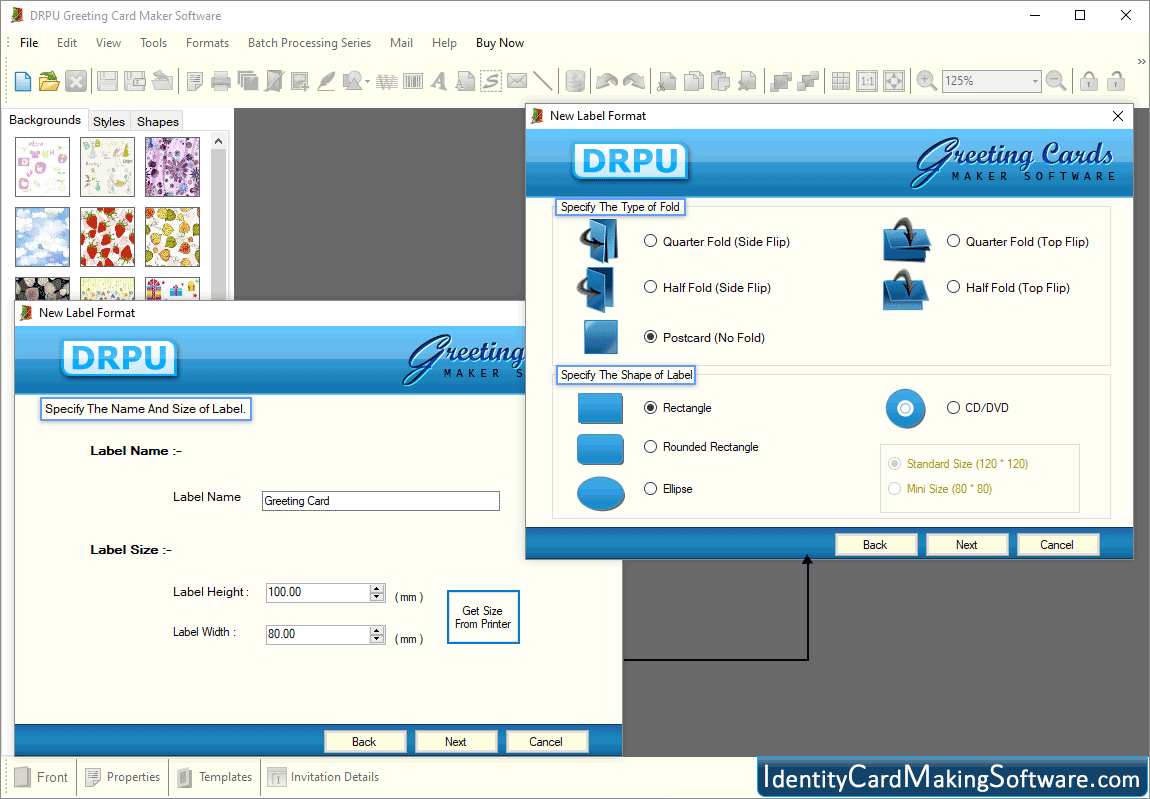The width and height of the screenshot is (1150, 799).
Task: Click the Label Height value field
Action: (x=318, y=592)
